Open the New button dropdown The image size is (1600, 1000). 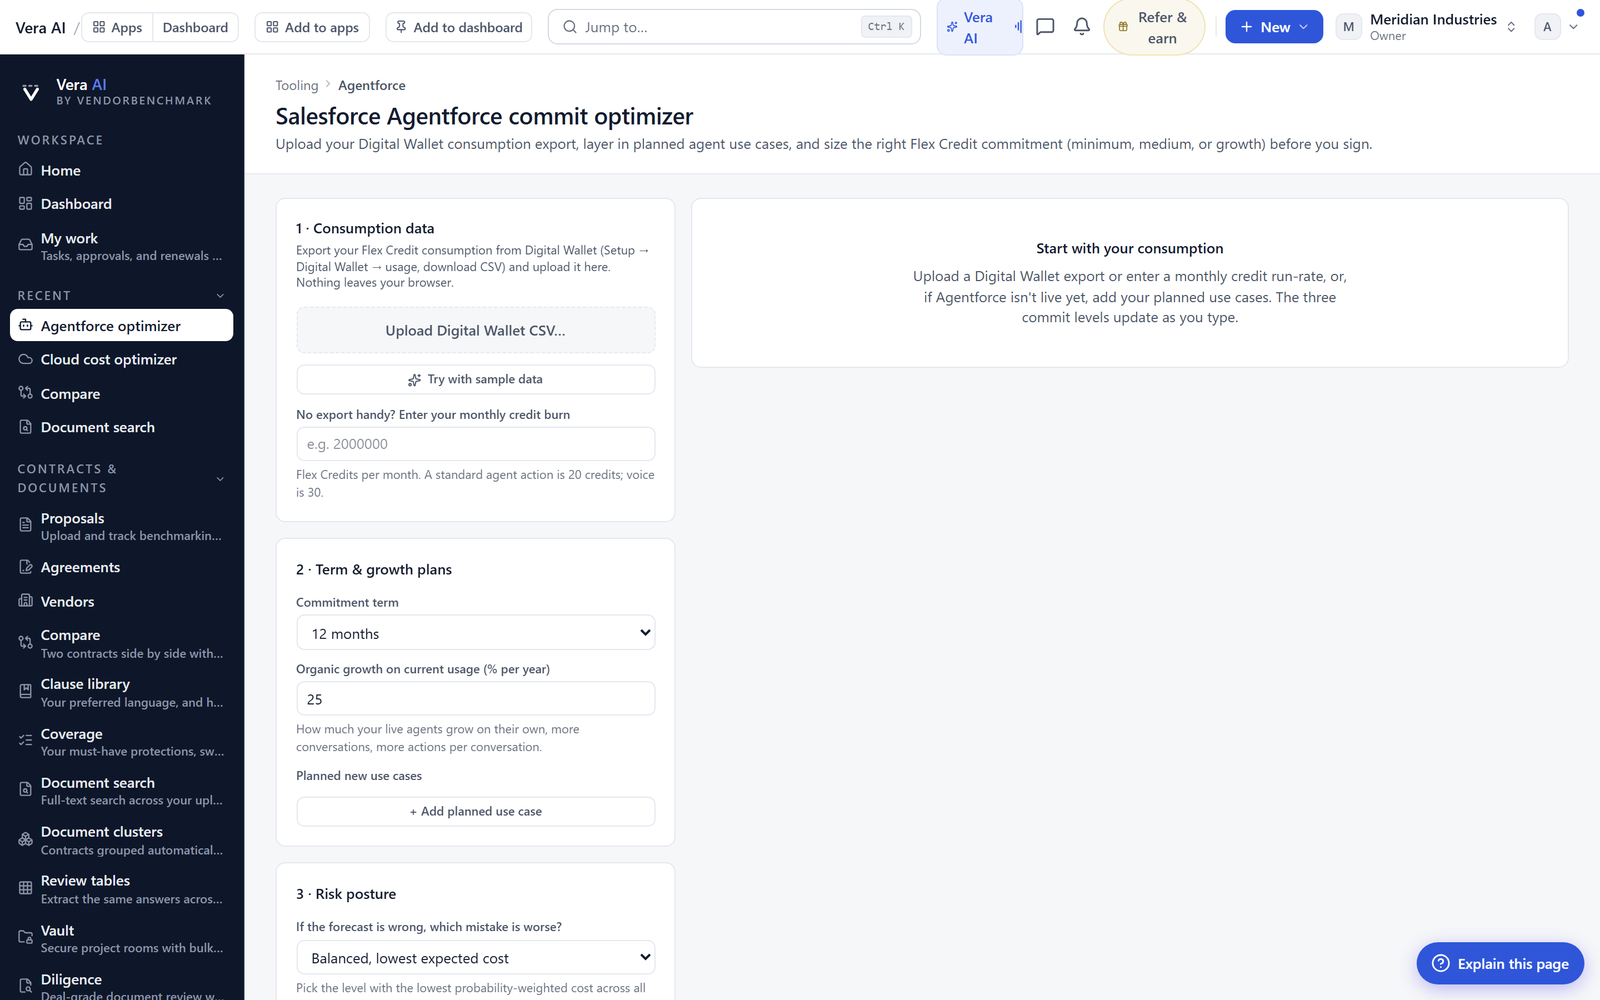pyautogui.click(x=1274, y=27)
